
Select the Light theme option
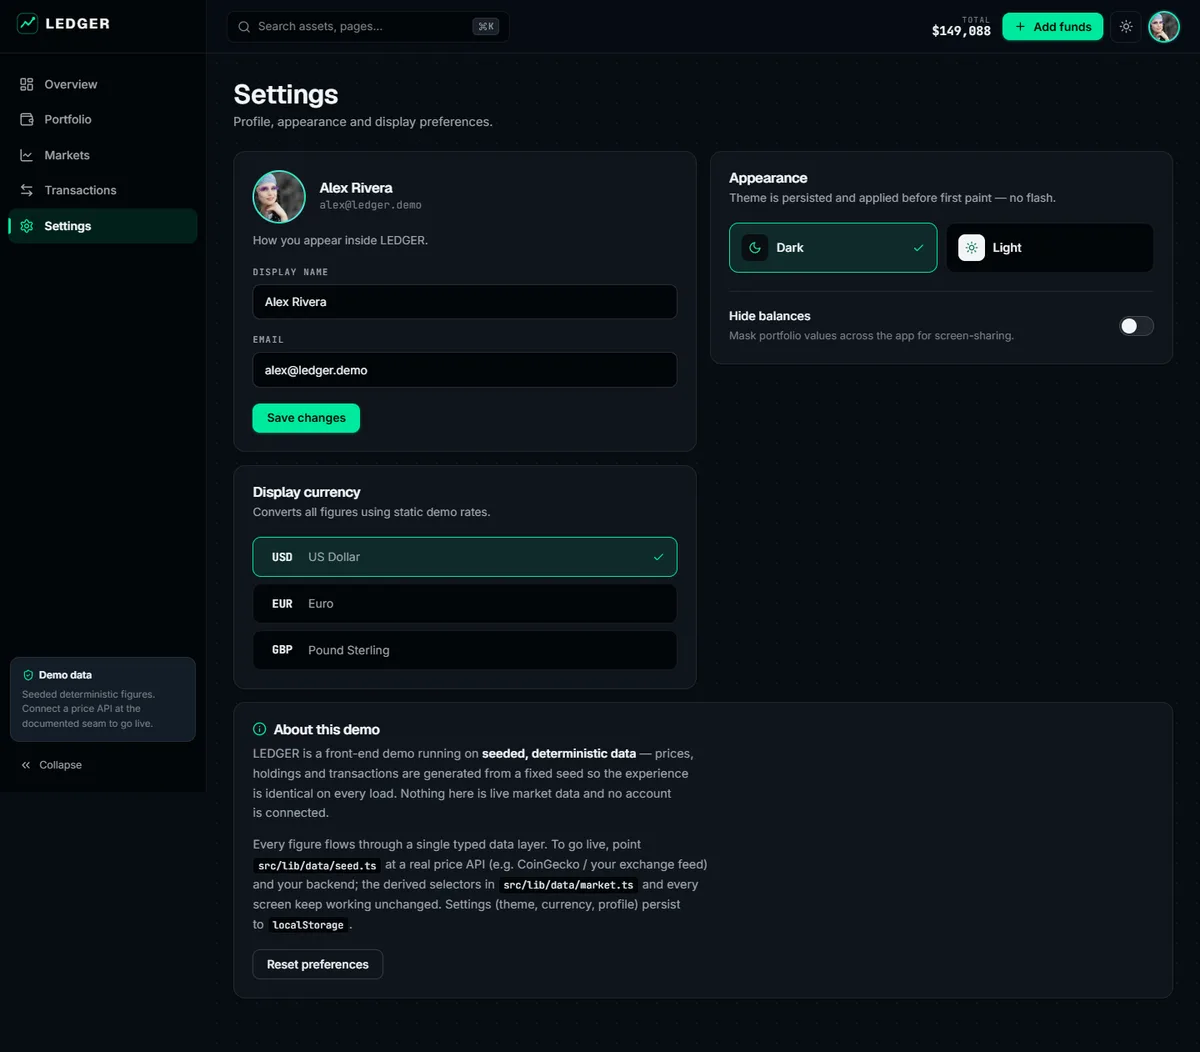pos(1049,248)
